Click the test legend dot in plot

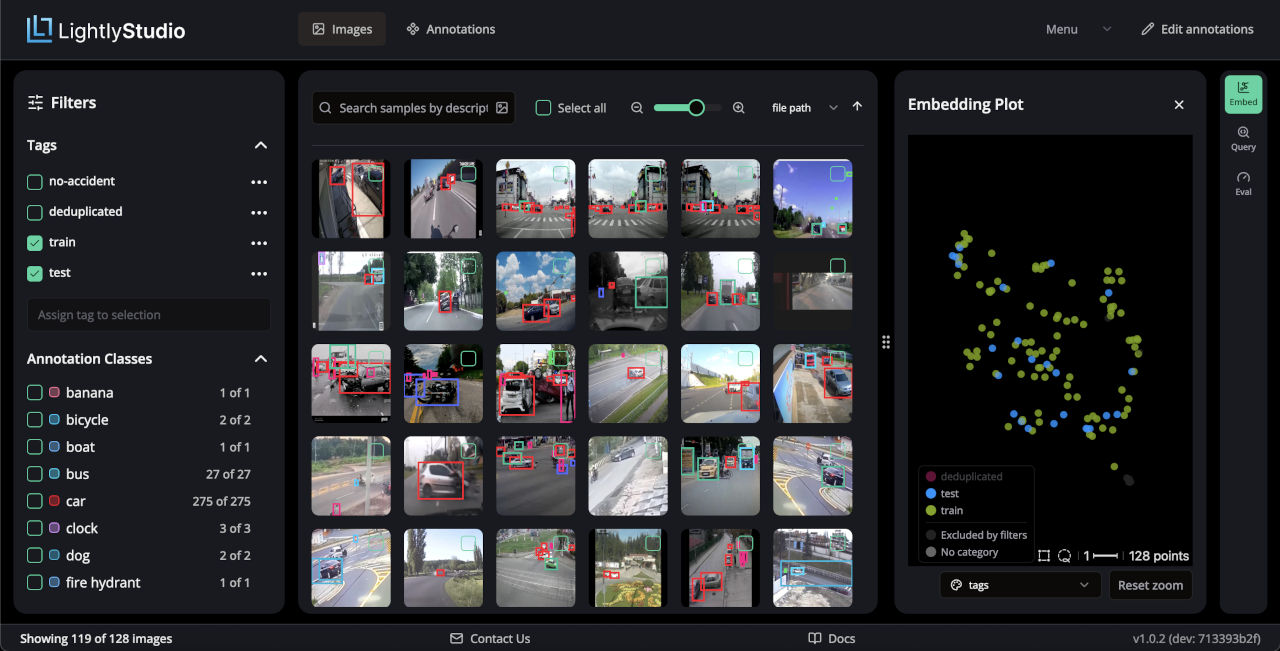pos(931,494)
